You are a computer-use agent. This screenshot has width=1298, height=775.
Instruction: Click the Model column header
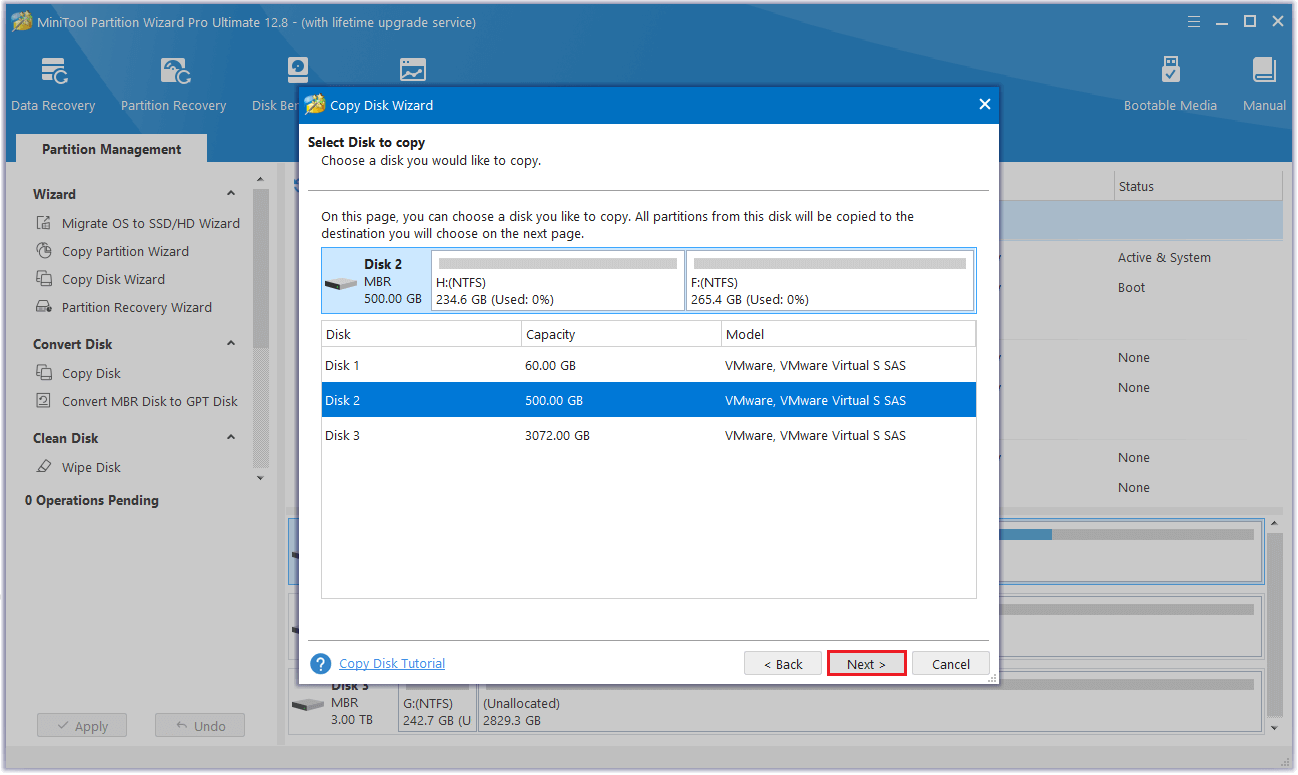coord(848,334)
